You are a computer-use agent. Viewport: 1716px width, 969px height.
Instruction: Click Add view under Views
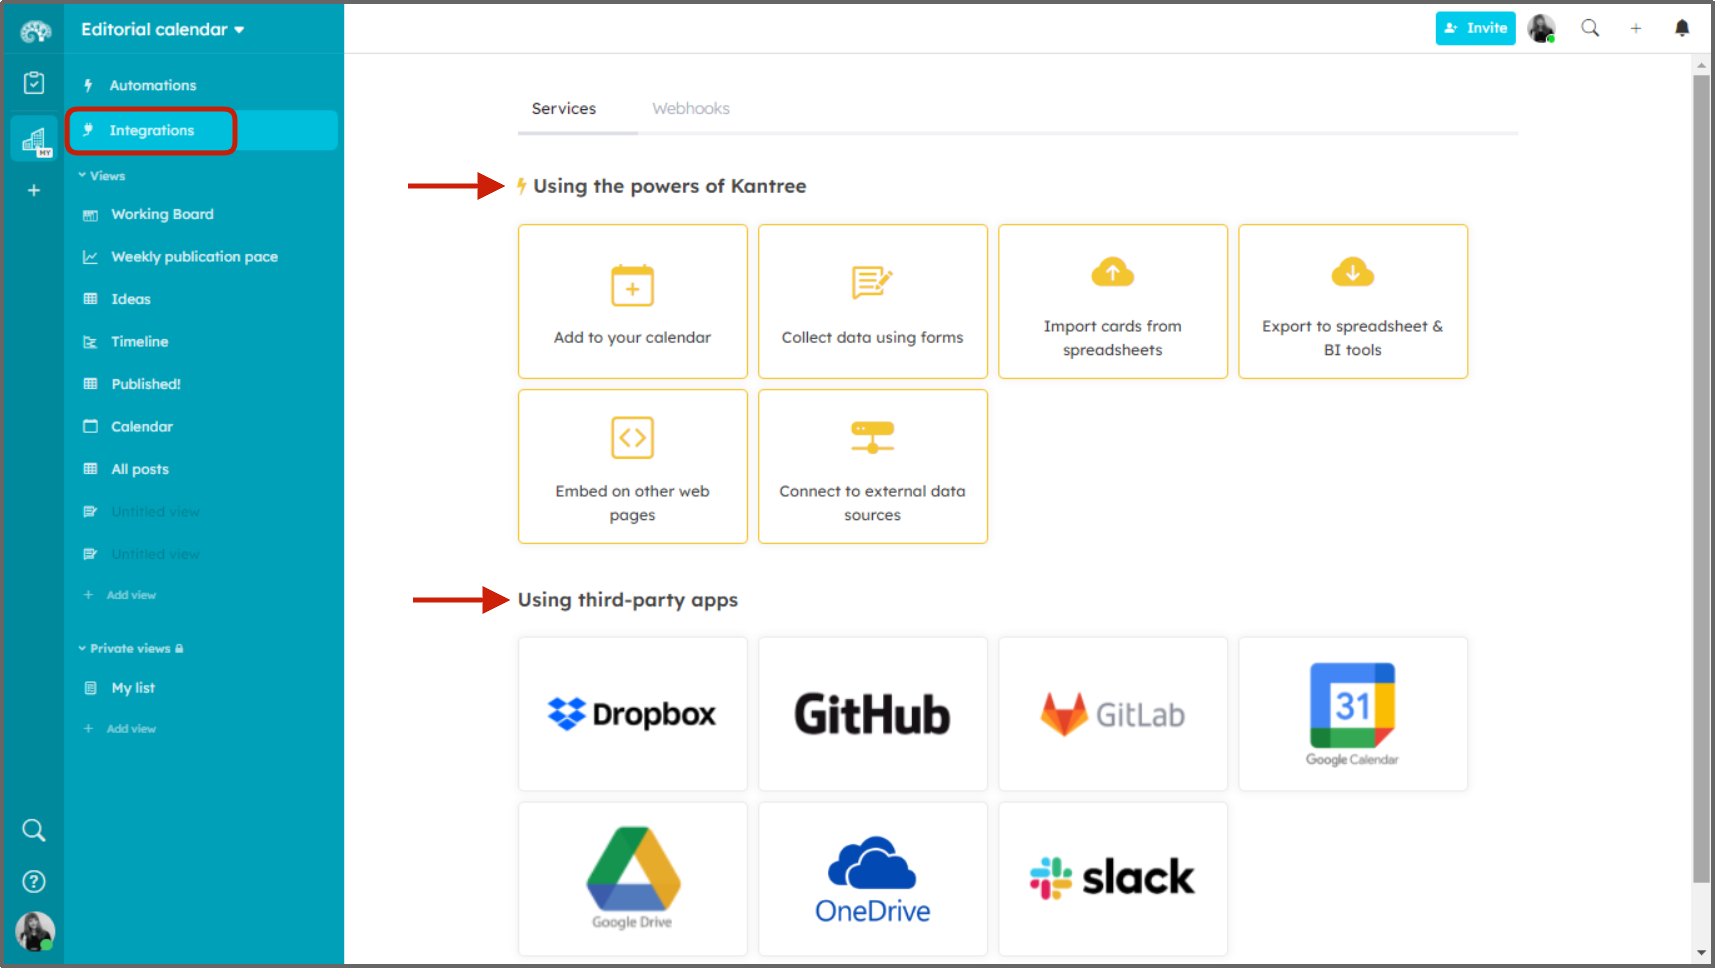[x=120, y=595]
